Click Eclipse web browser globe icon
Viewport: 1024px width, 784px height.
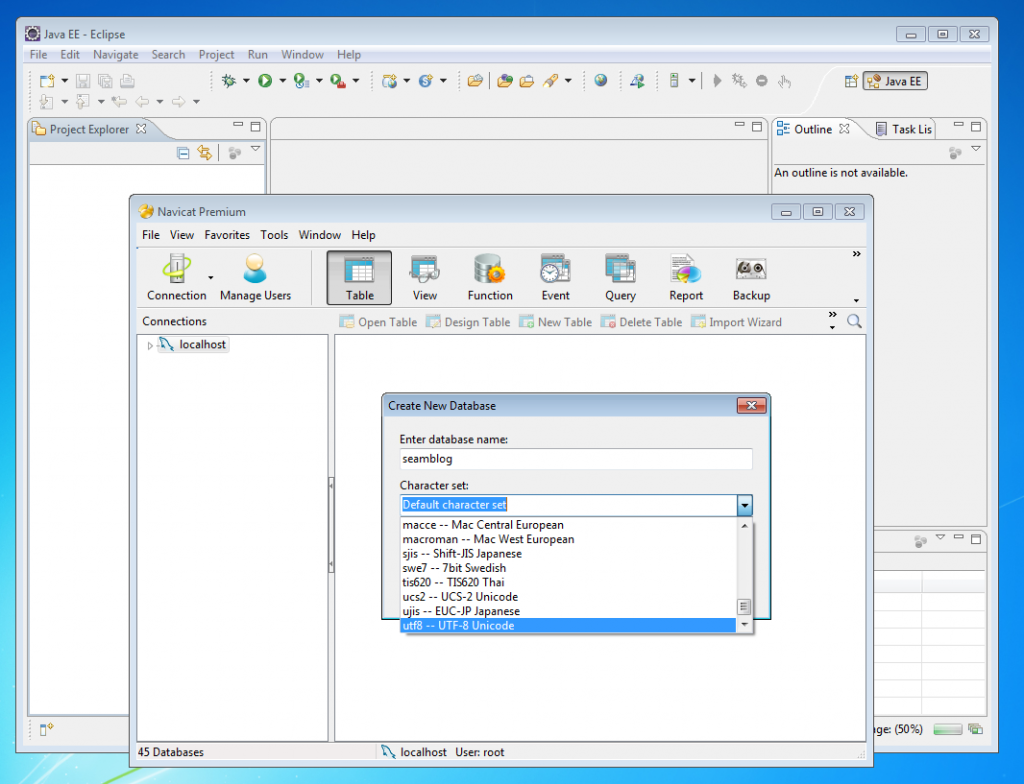(601, 80)
